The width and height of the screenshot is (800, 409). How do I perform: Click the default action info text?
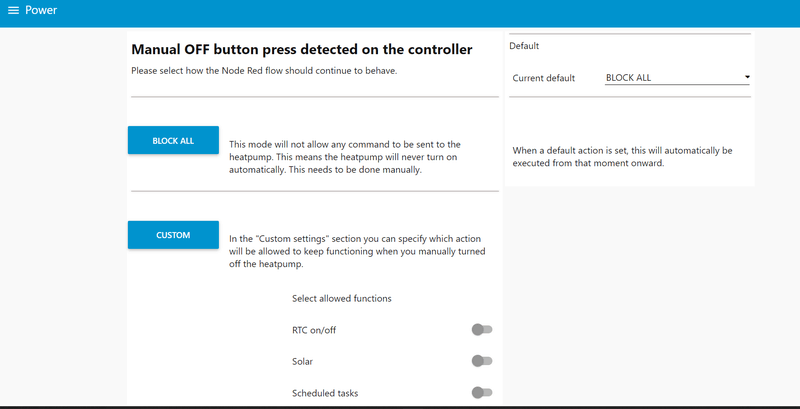tap(622, 157)
